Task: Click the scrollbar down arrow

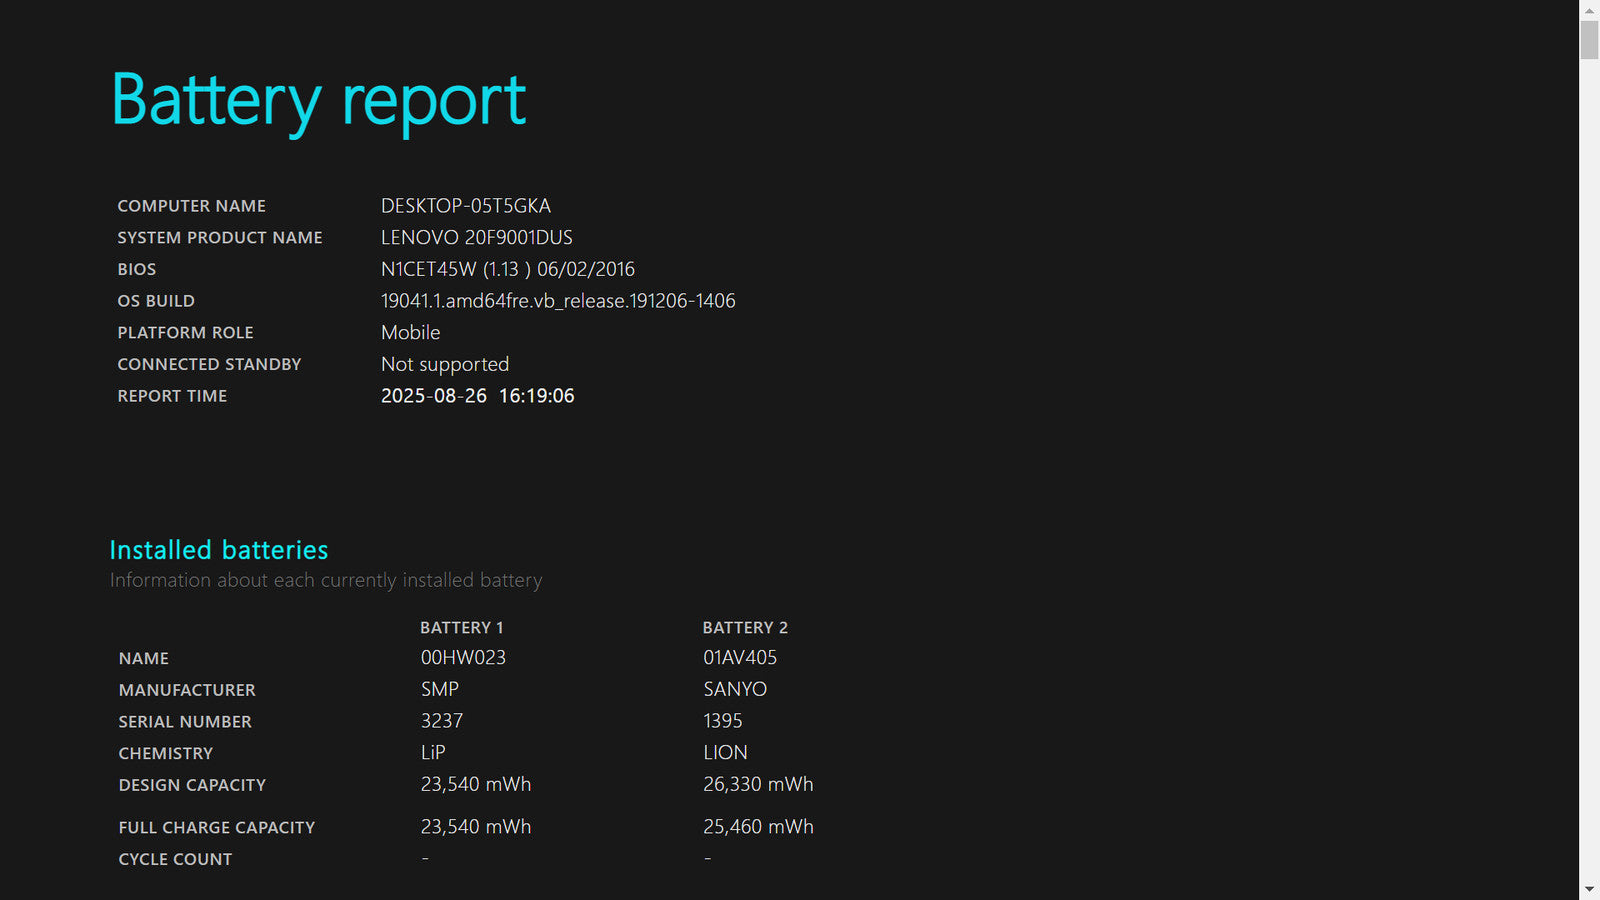Action: tap(1589, 890)
